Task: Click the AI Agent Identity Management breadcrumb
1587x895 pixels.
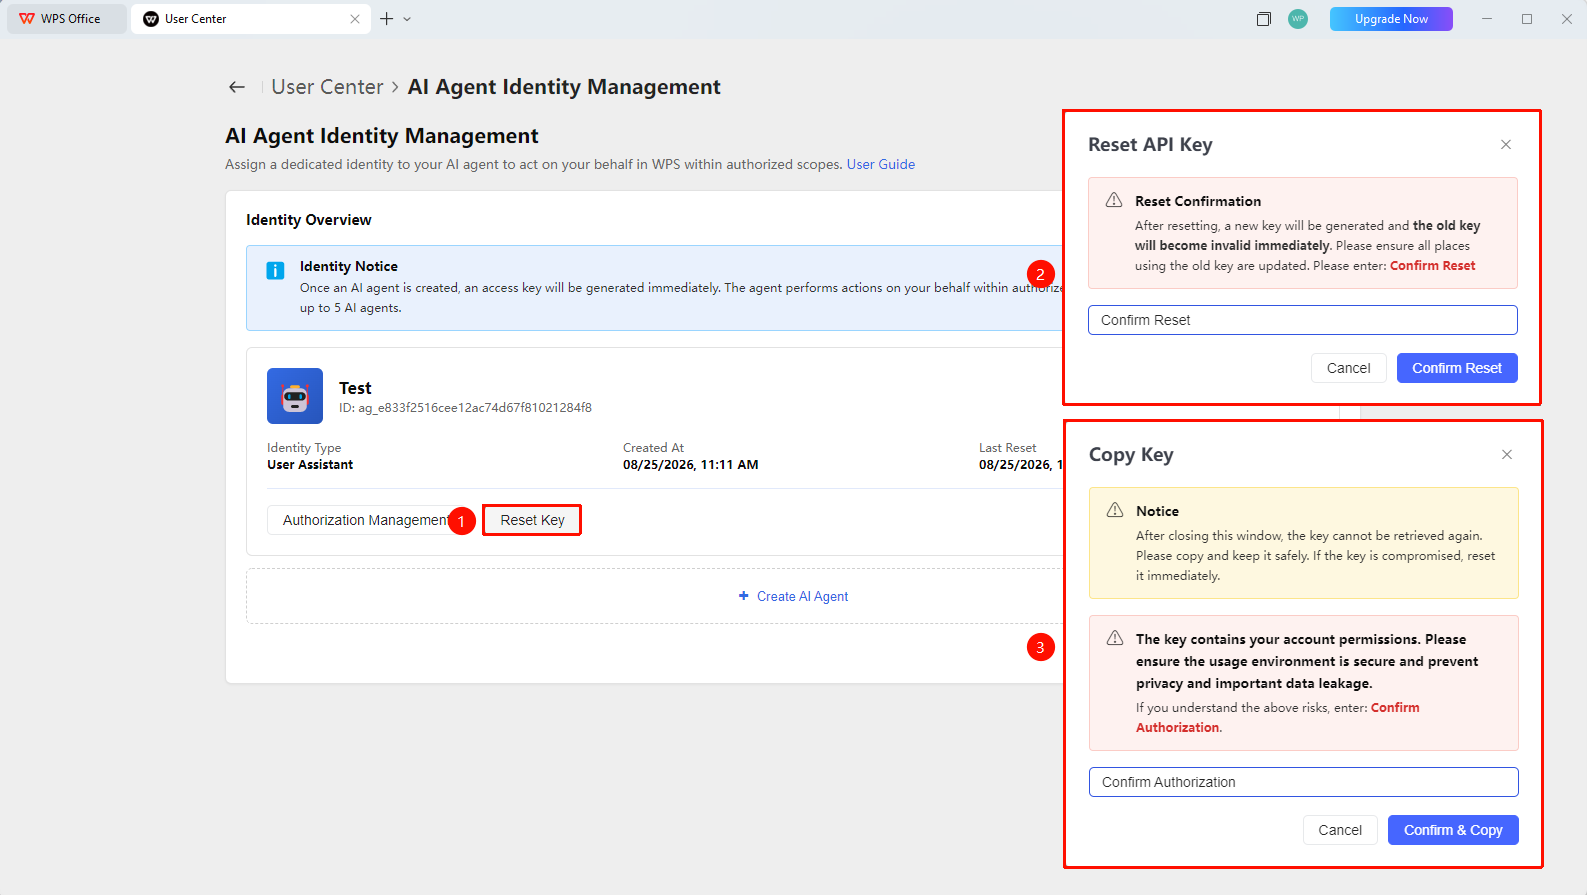Action: (564, 87)
